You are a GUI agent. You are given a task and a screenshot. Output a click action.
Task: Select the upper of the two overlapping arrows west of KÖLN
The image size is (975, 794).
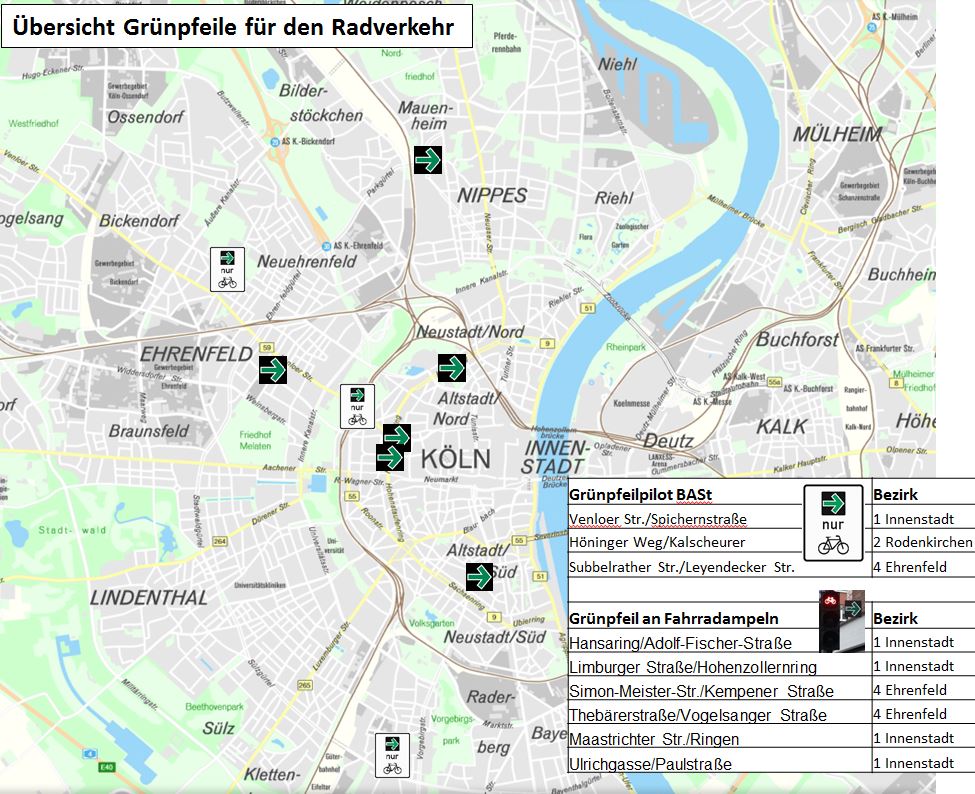pyautogui.click(x=398, y=436)
